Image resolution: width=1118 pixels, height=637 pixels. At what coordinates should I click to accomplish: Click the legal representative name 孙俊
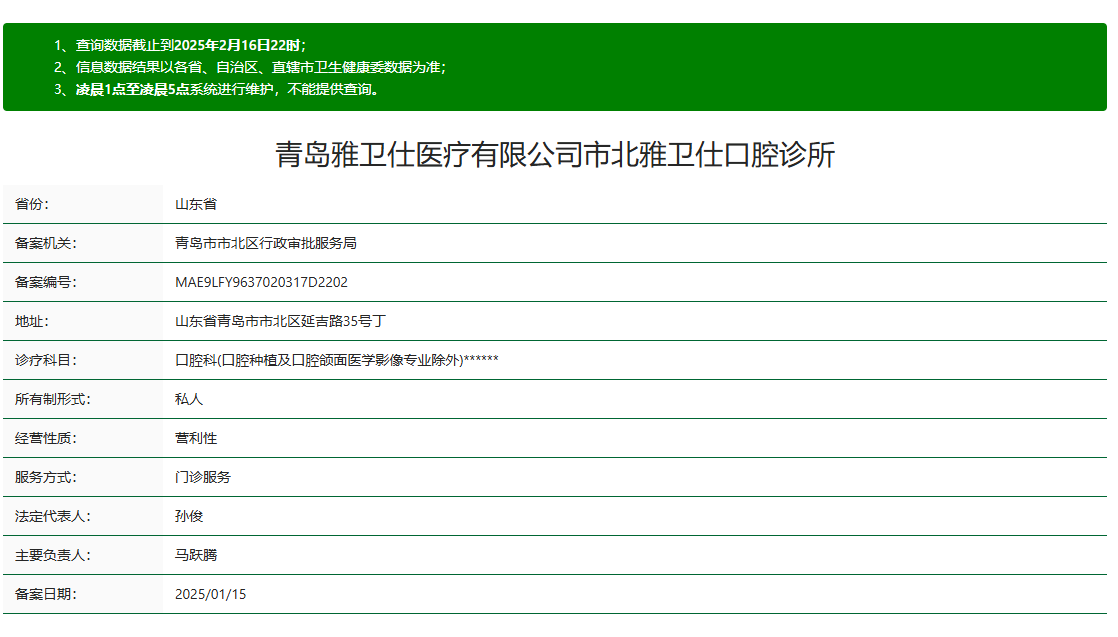(x=189, y=516)
